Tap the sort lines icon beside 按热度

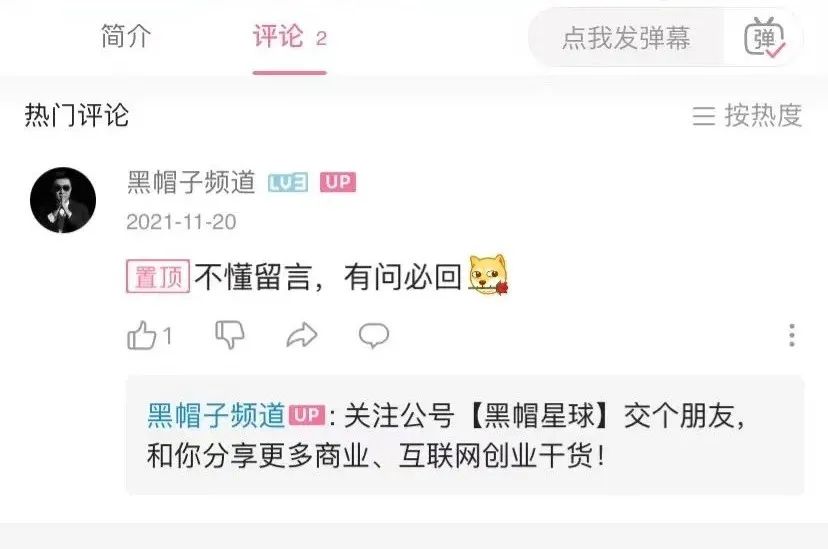(704, 116)
